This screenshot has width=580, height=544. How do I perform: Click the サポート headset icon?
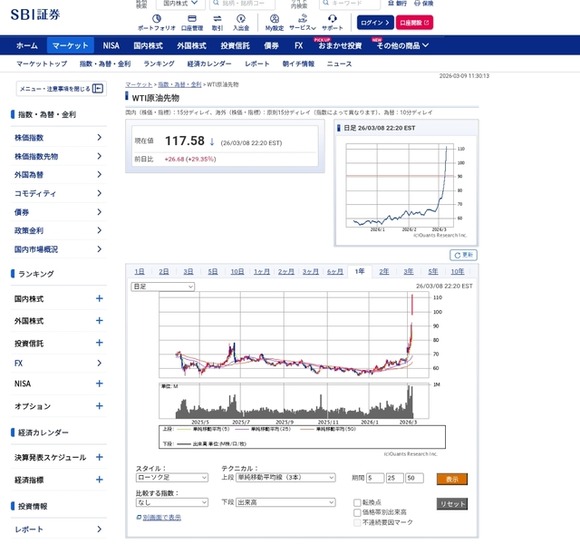(x=332, y=18)
